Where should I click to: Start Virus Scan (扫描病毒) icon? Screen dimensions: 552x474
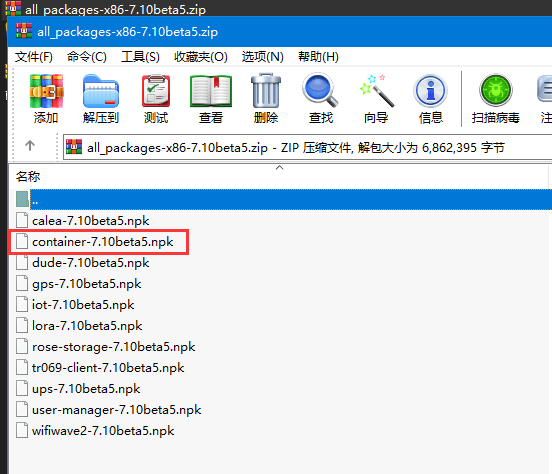coord(496,99)
